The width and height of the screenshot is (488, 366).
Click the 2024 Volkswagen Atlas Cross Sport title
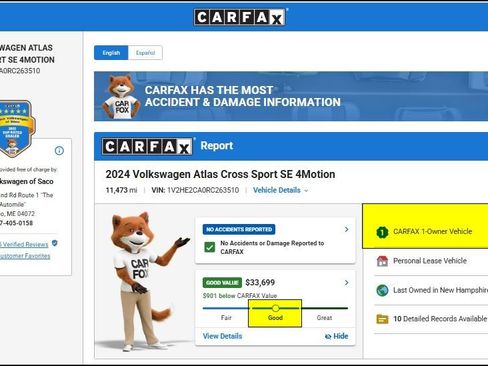point(220,174)
